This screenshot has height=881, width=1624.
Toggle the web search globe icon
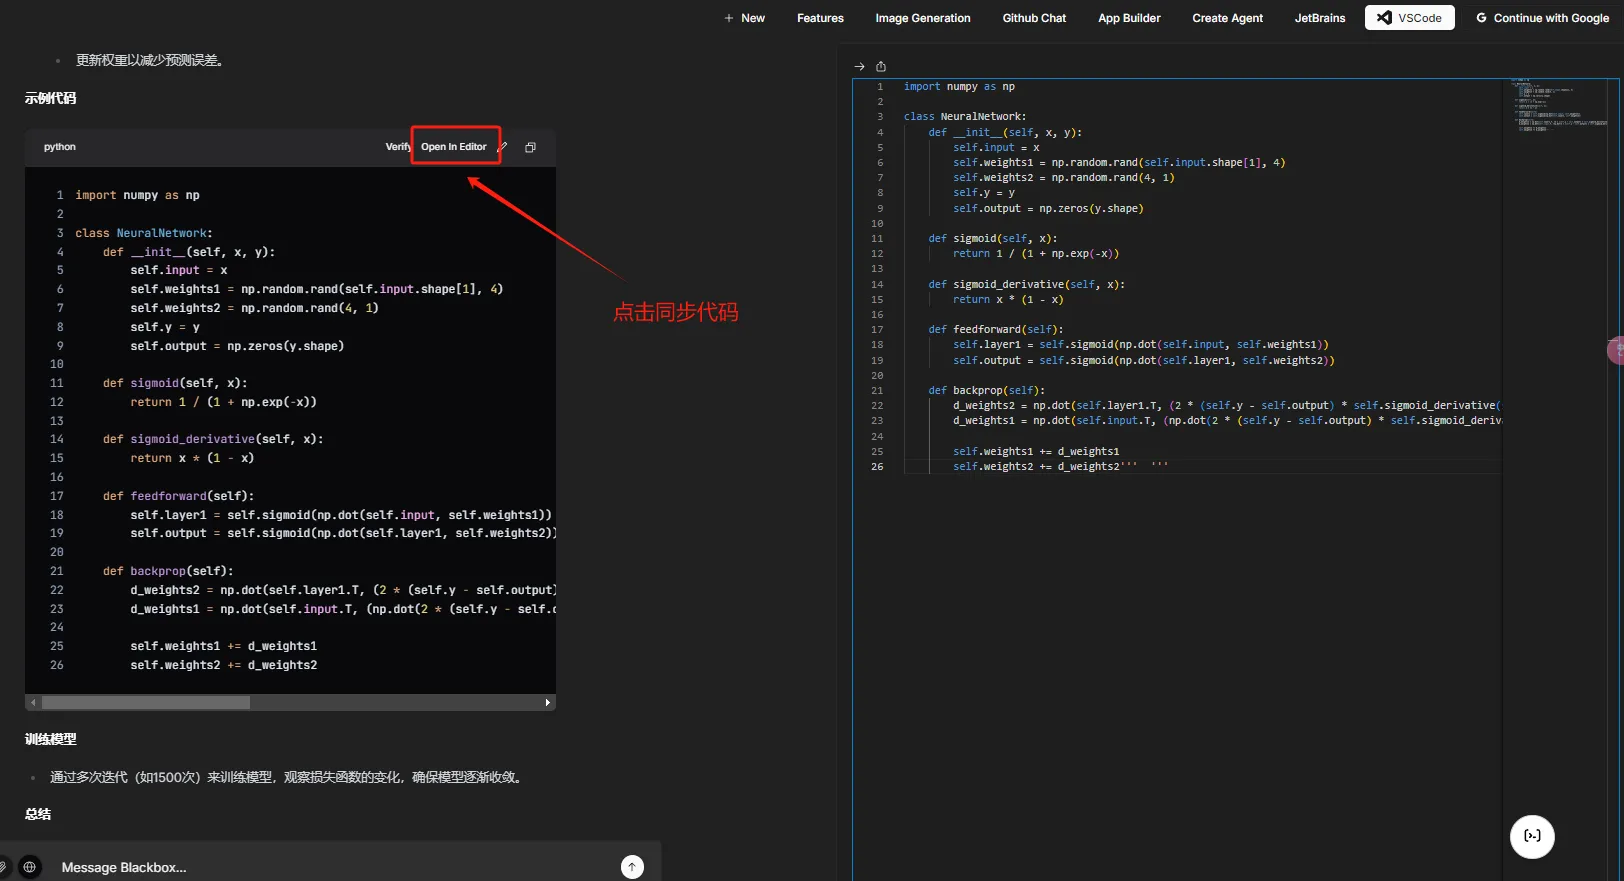coord(29,867)
